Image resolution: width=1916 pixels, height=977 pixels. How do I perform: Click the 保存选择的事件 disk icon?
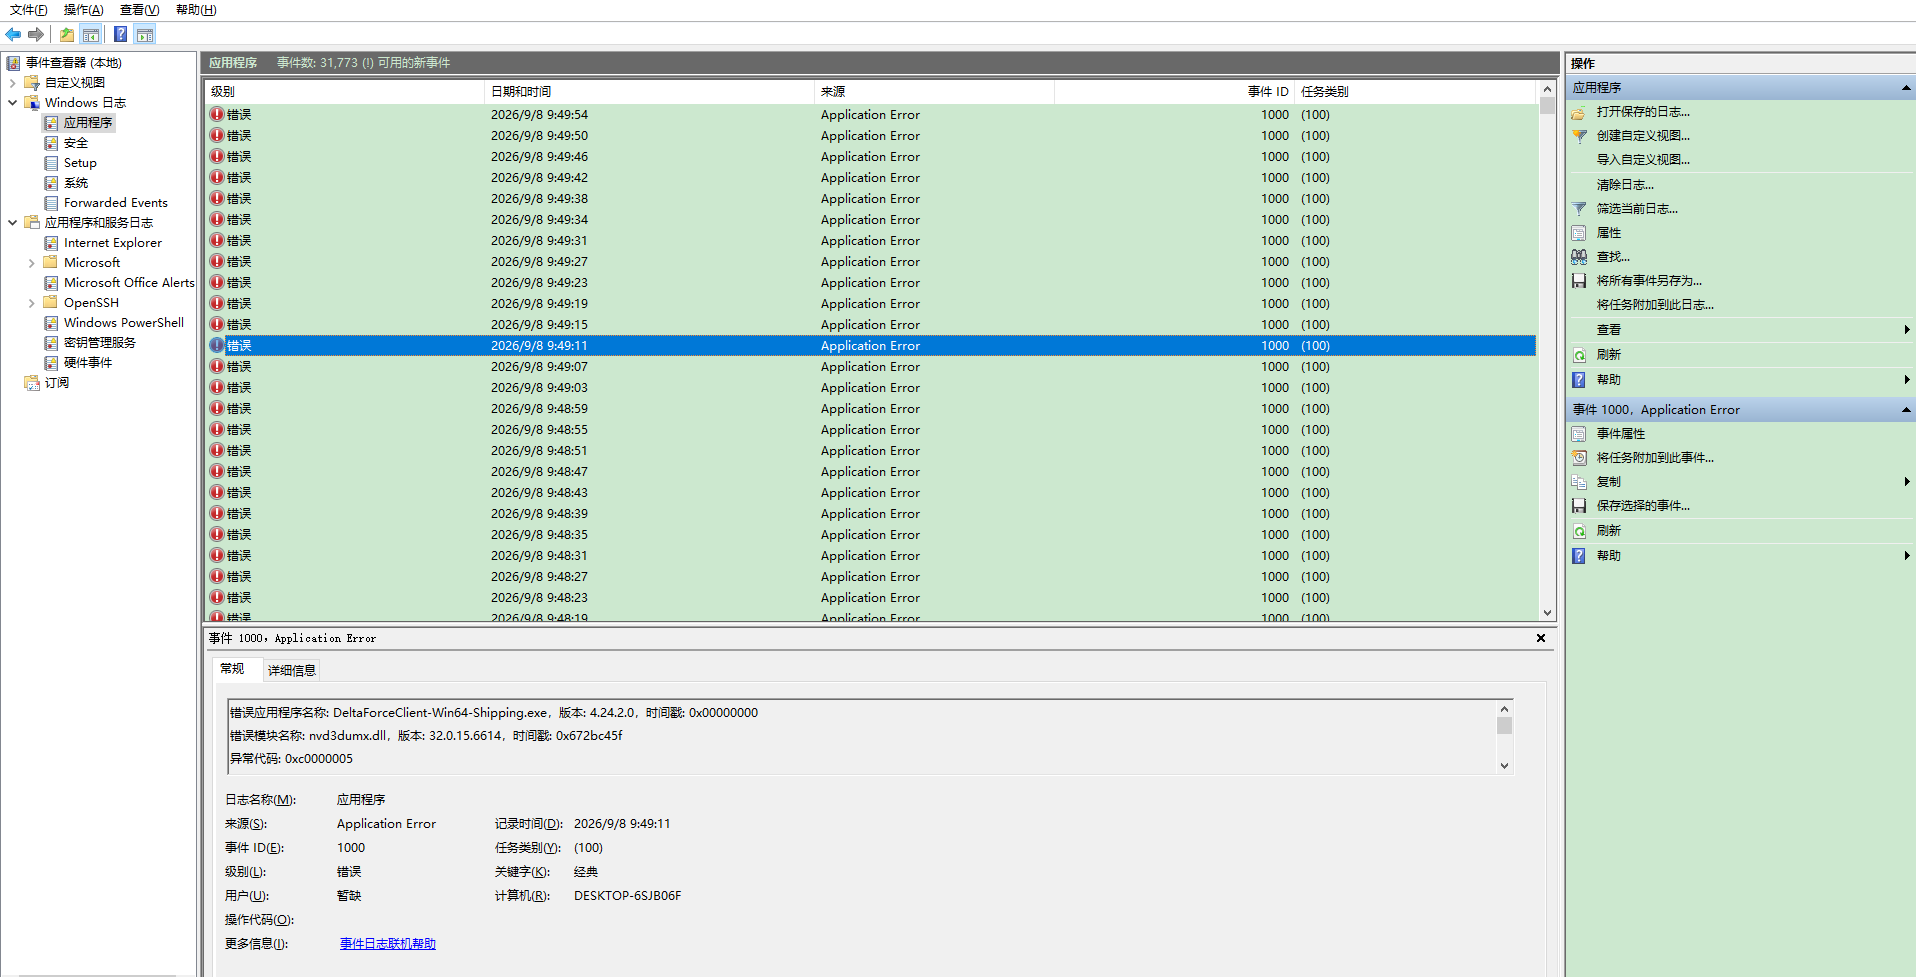tap(1579, 506)
